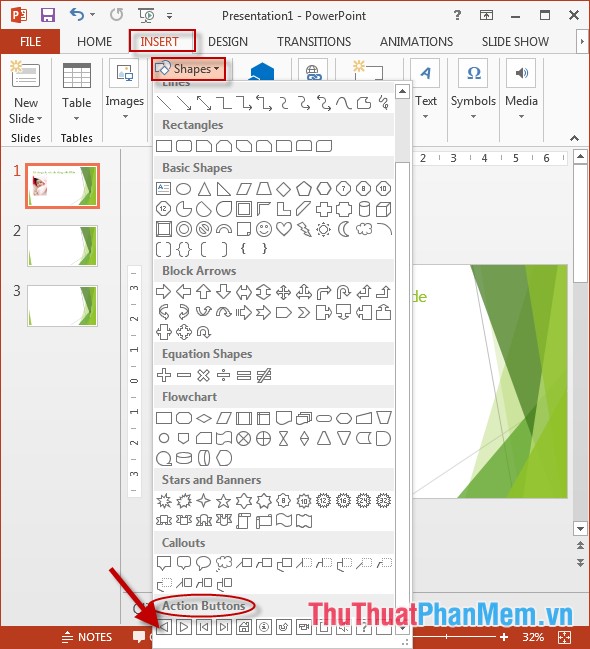590x649 pixels.
Task: Choose the Cloud Callout shape
Action: click(x=224, y=563)
